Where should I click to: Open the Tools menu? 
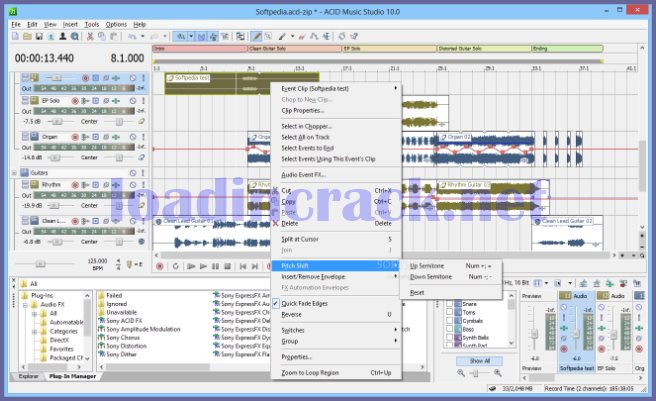tap(92, 25)
